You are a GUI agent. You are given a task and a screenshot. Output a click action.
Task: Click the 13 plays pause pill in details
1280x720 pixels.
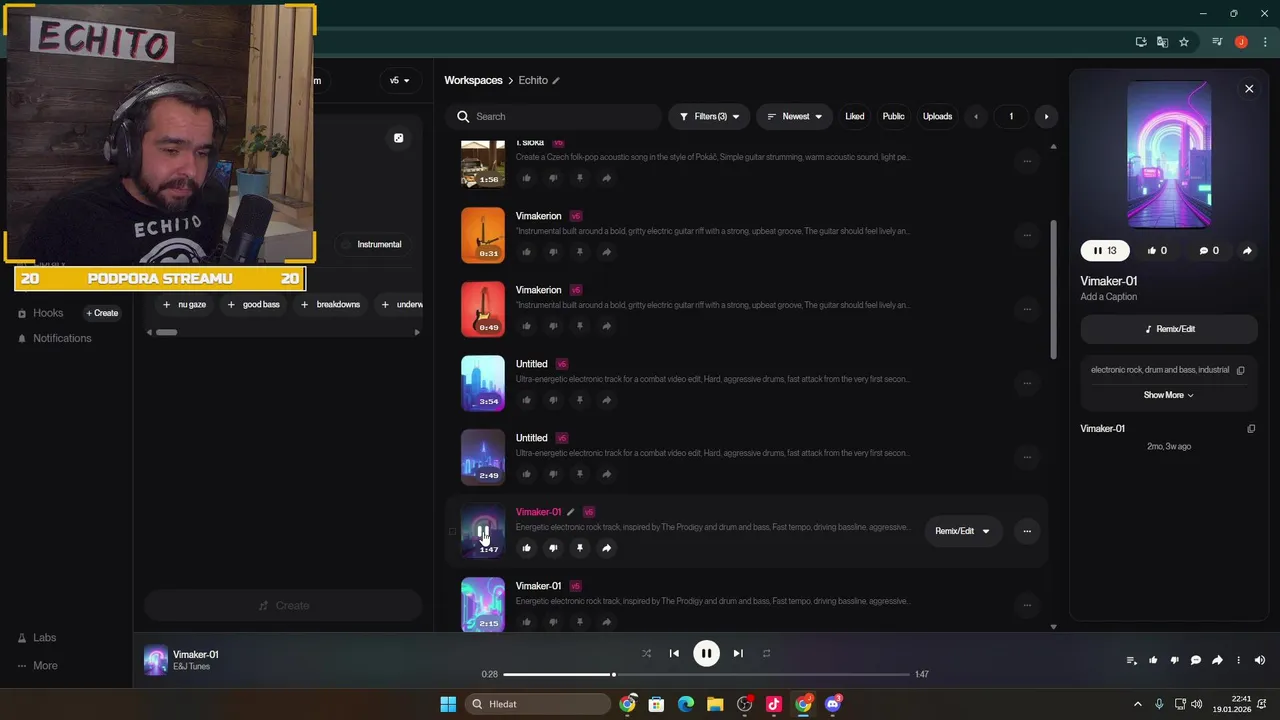coord(1105,250)
